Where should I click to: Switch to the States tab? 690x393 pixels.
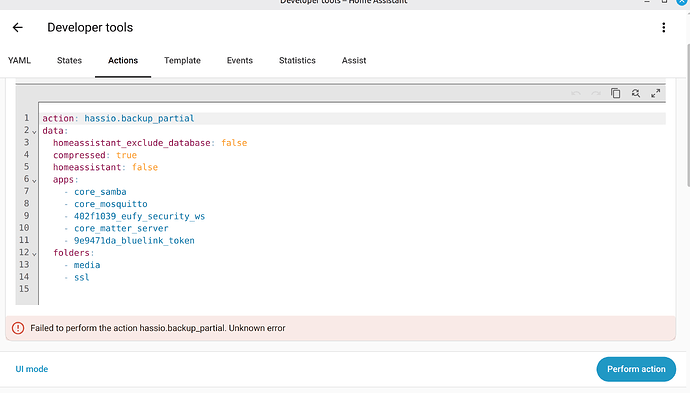(x=70, y=61)
